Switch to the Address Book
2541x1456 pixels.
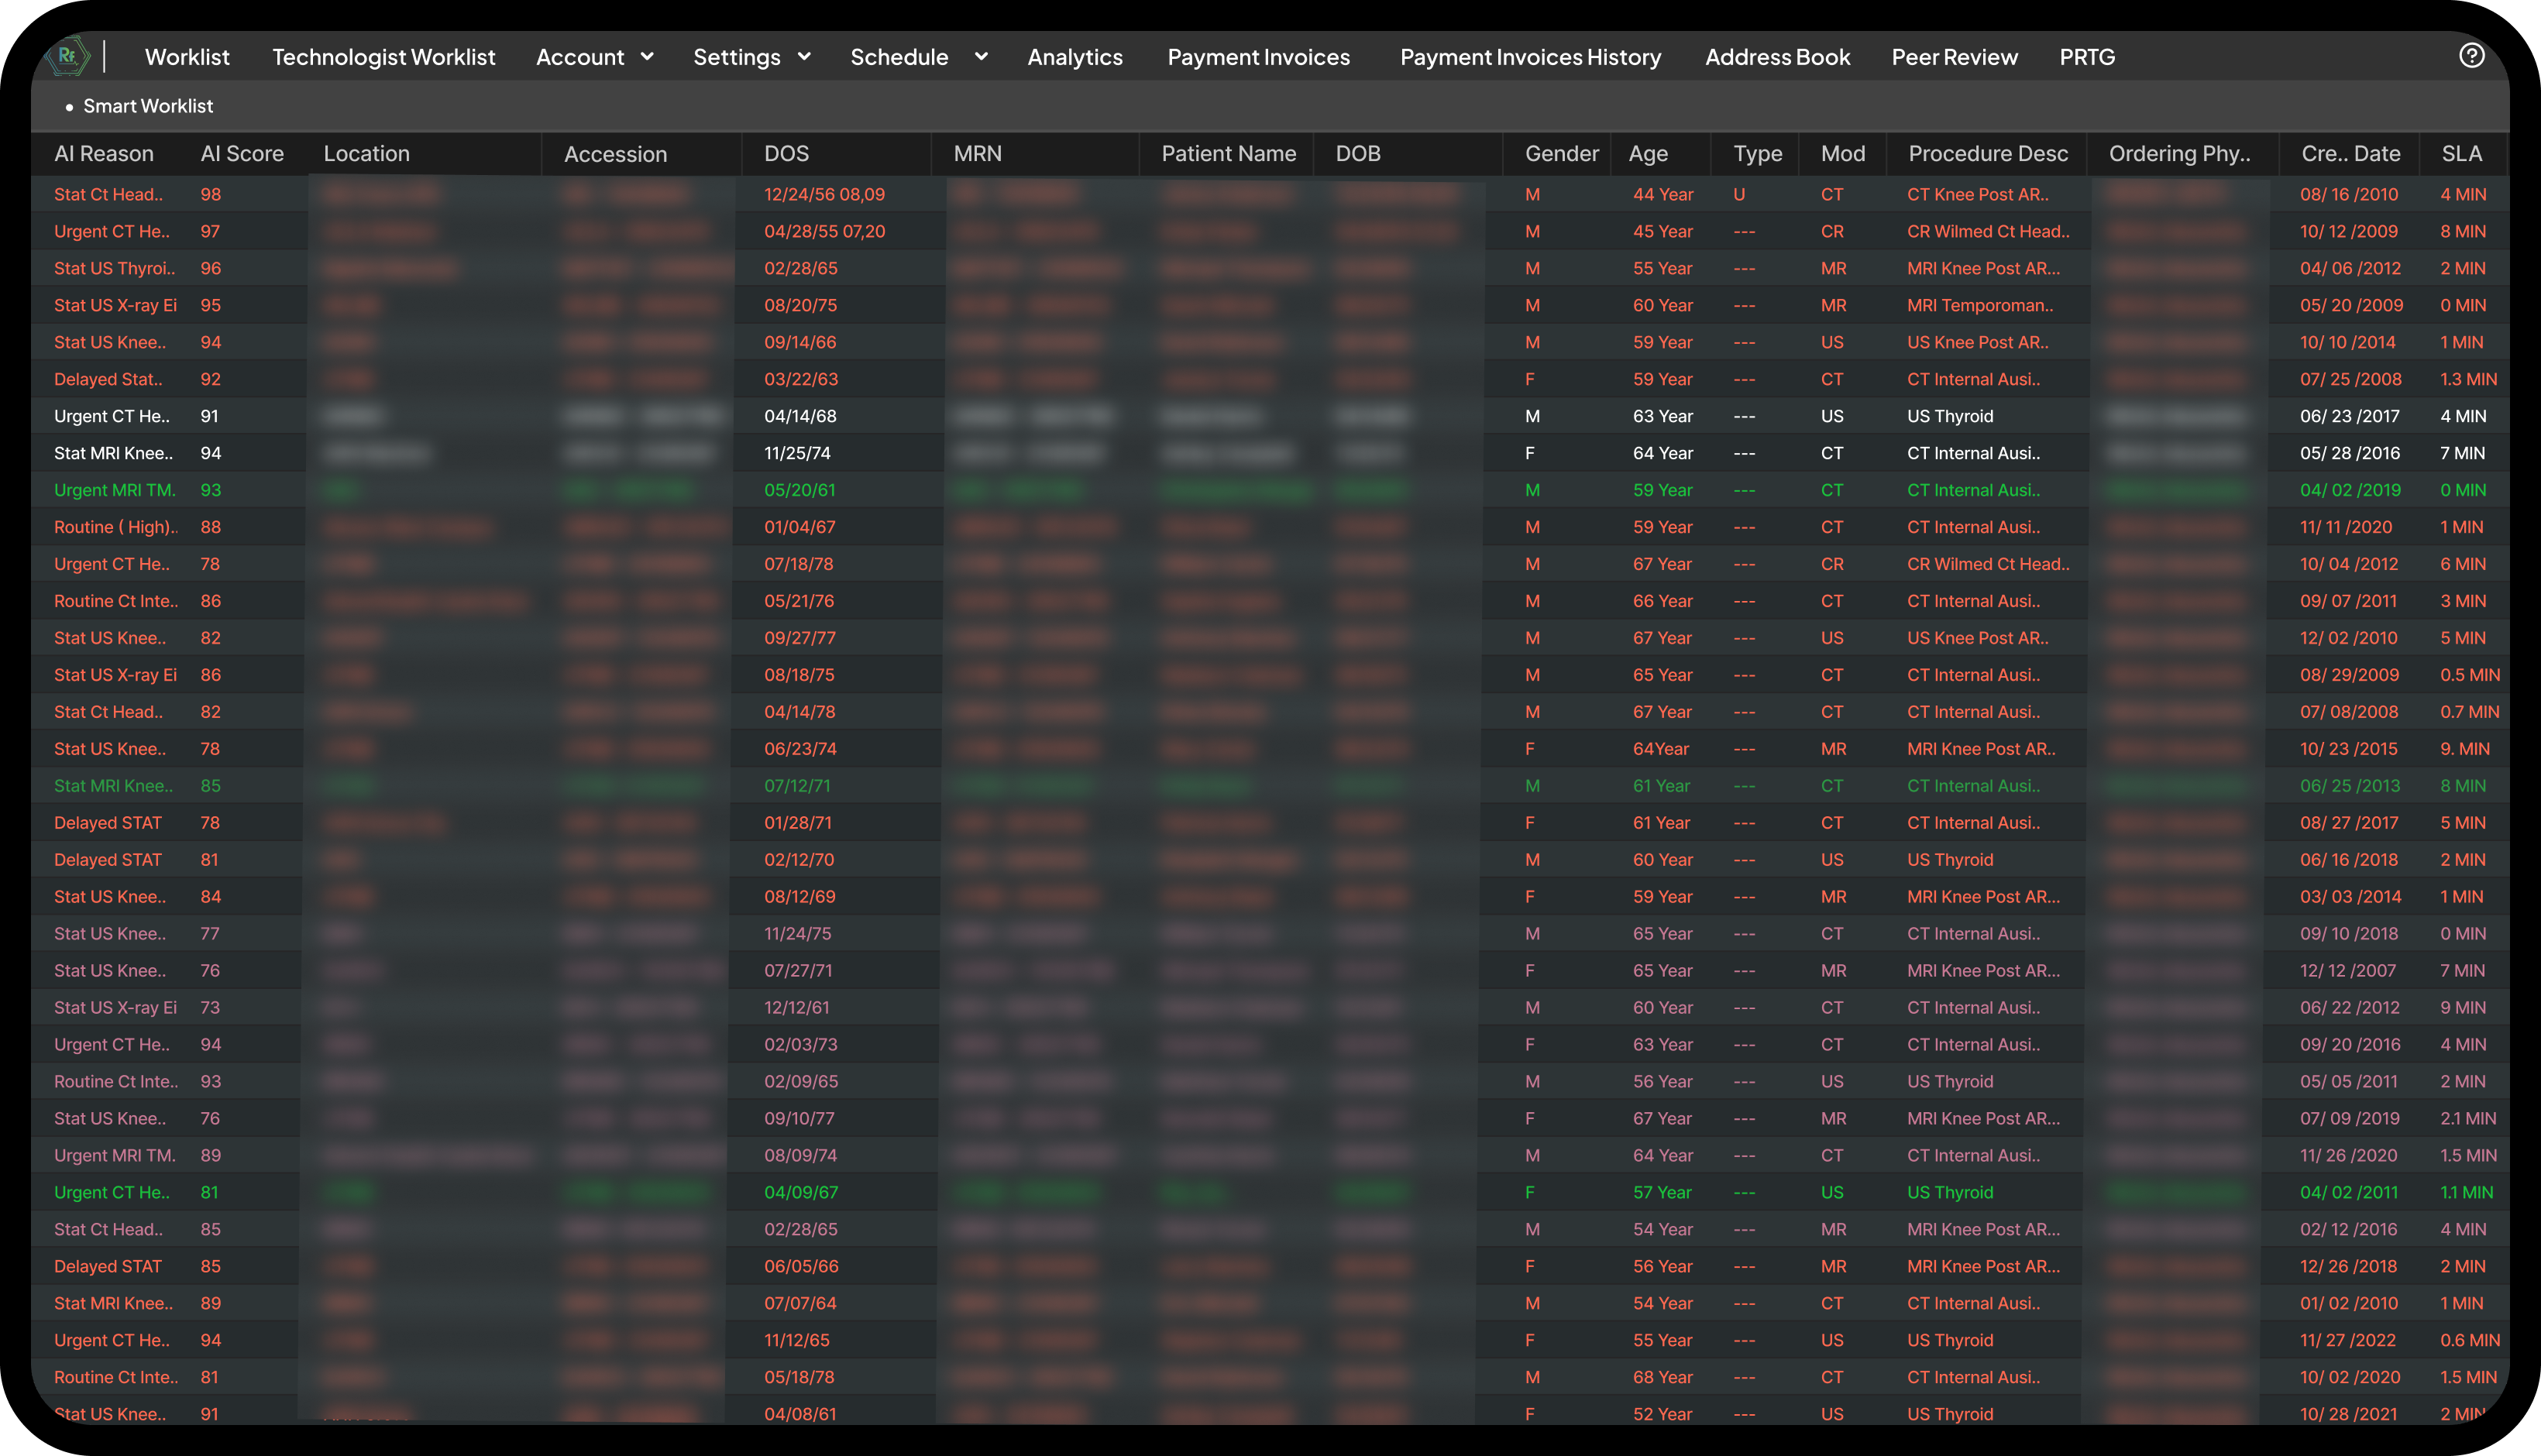click(1777, 57)
